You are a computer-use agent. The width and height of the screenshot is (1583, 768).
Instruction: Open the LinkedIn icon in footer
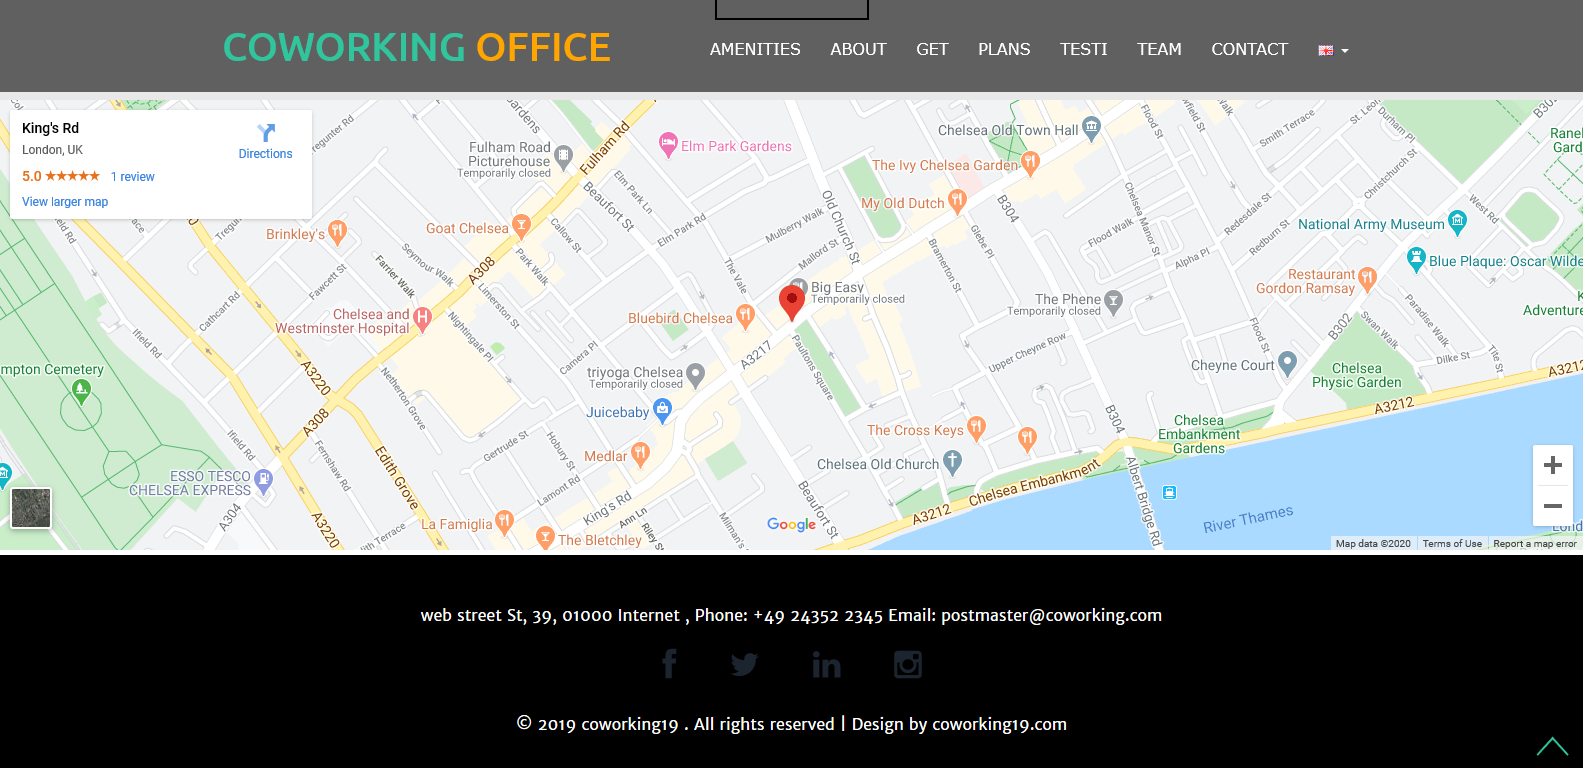tap(826, 664)
